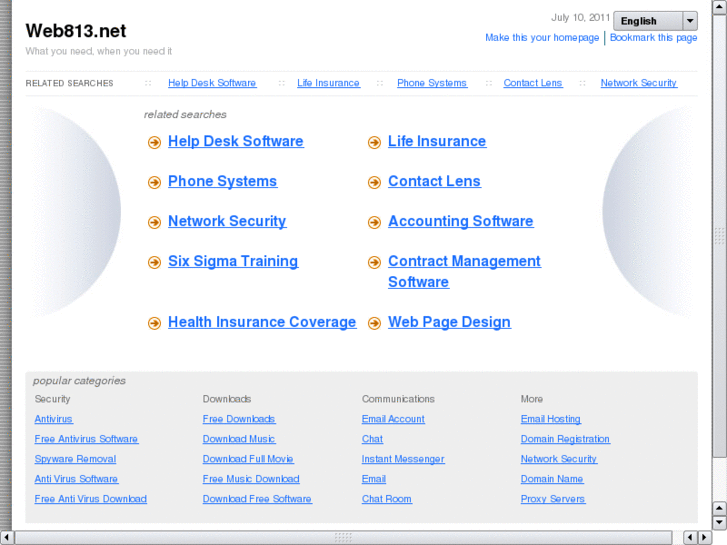Open the Email Hosting link
This screenshot has height=545, width=727.
(x=550, y=419)
